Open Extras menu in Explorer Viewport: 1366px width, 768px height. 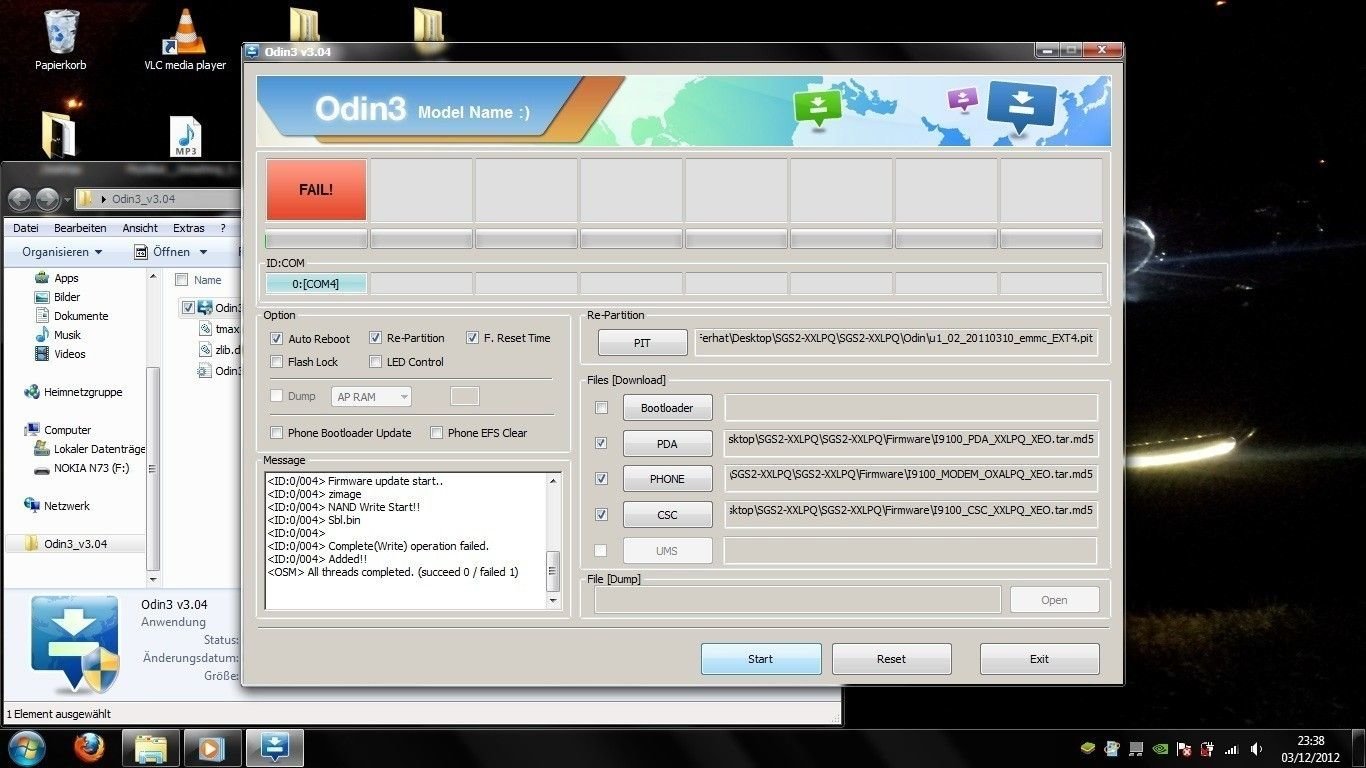click(188, 228)
